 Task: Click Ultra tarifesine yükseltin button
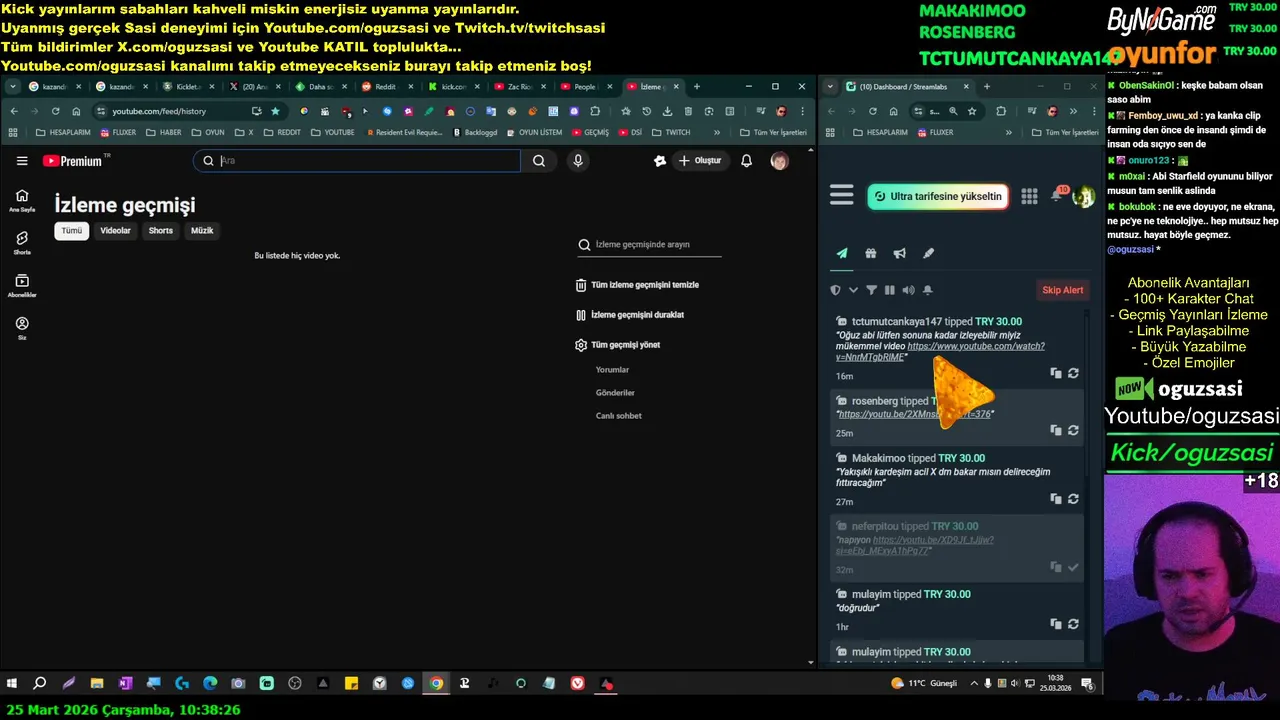click(x=938, y=197)
